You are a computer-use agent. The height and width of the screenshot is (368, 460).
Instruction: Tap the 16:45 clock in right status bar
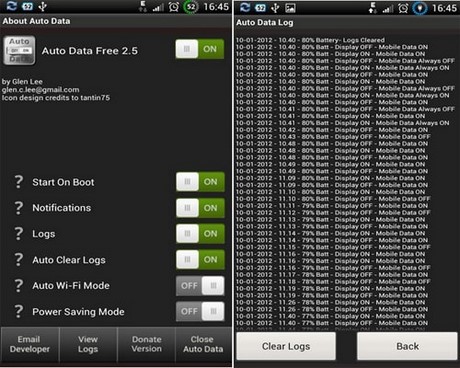coord(445,8)
